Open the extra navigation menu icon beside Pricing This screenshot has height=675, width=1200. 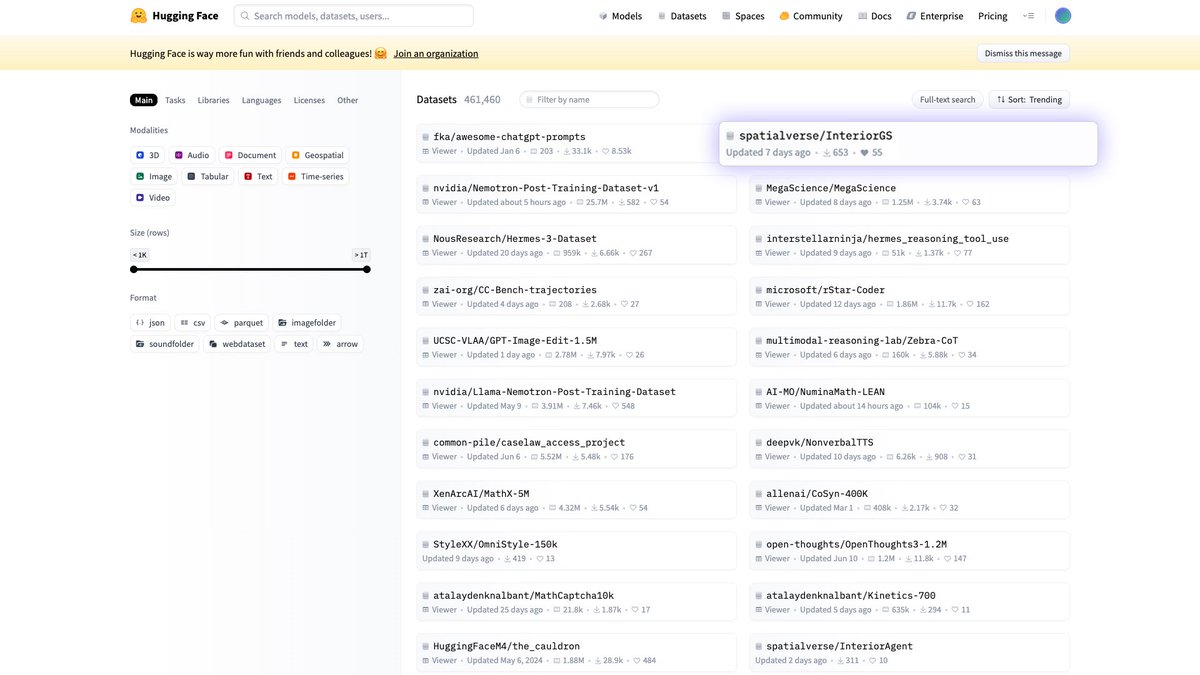point(1029,16)
